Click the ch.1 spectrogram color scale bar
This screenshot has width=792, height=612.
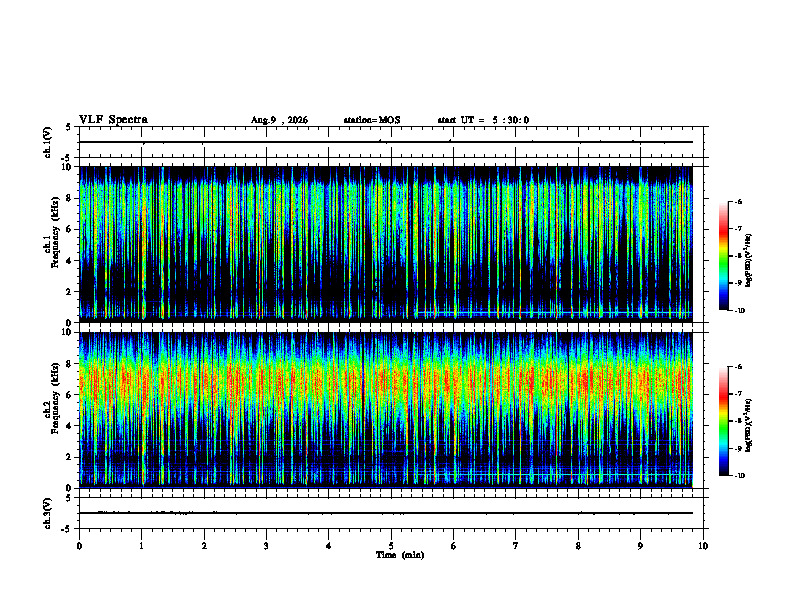click(x=723, y=256)
